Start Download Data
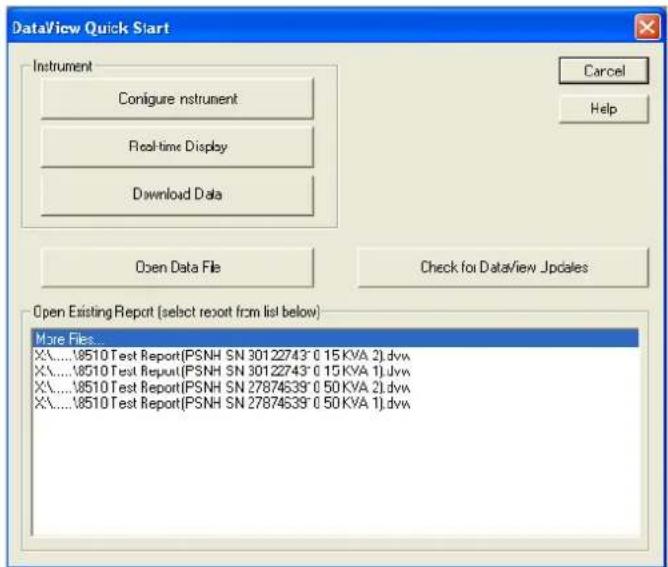This screenshot has height=567, width=668. (x=177, y=195)
